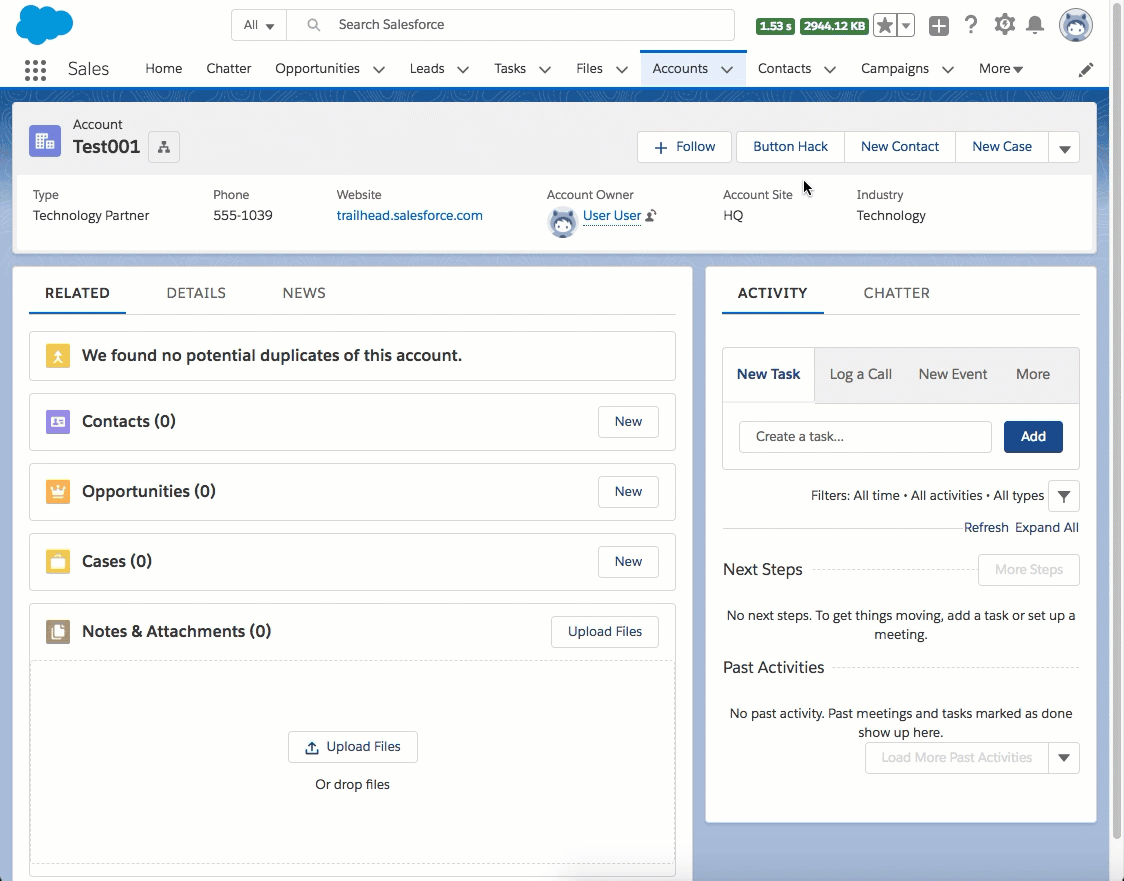The image size is (1124, 881).
Task: Select the ACTIVITY tab
Action: (x=772, y=293)
